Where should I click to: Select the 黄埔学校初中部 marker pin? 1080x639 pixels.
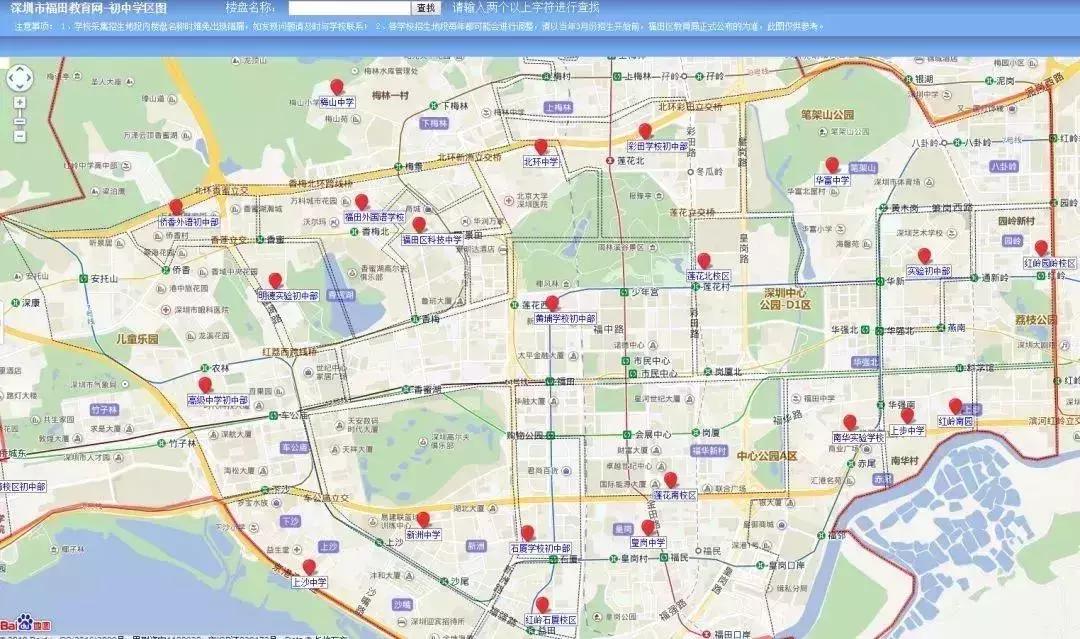pos(552,304)
